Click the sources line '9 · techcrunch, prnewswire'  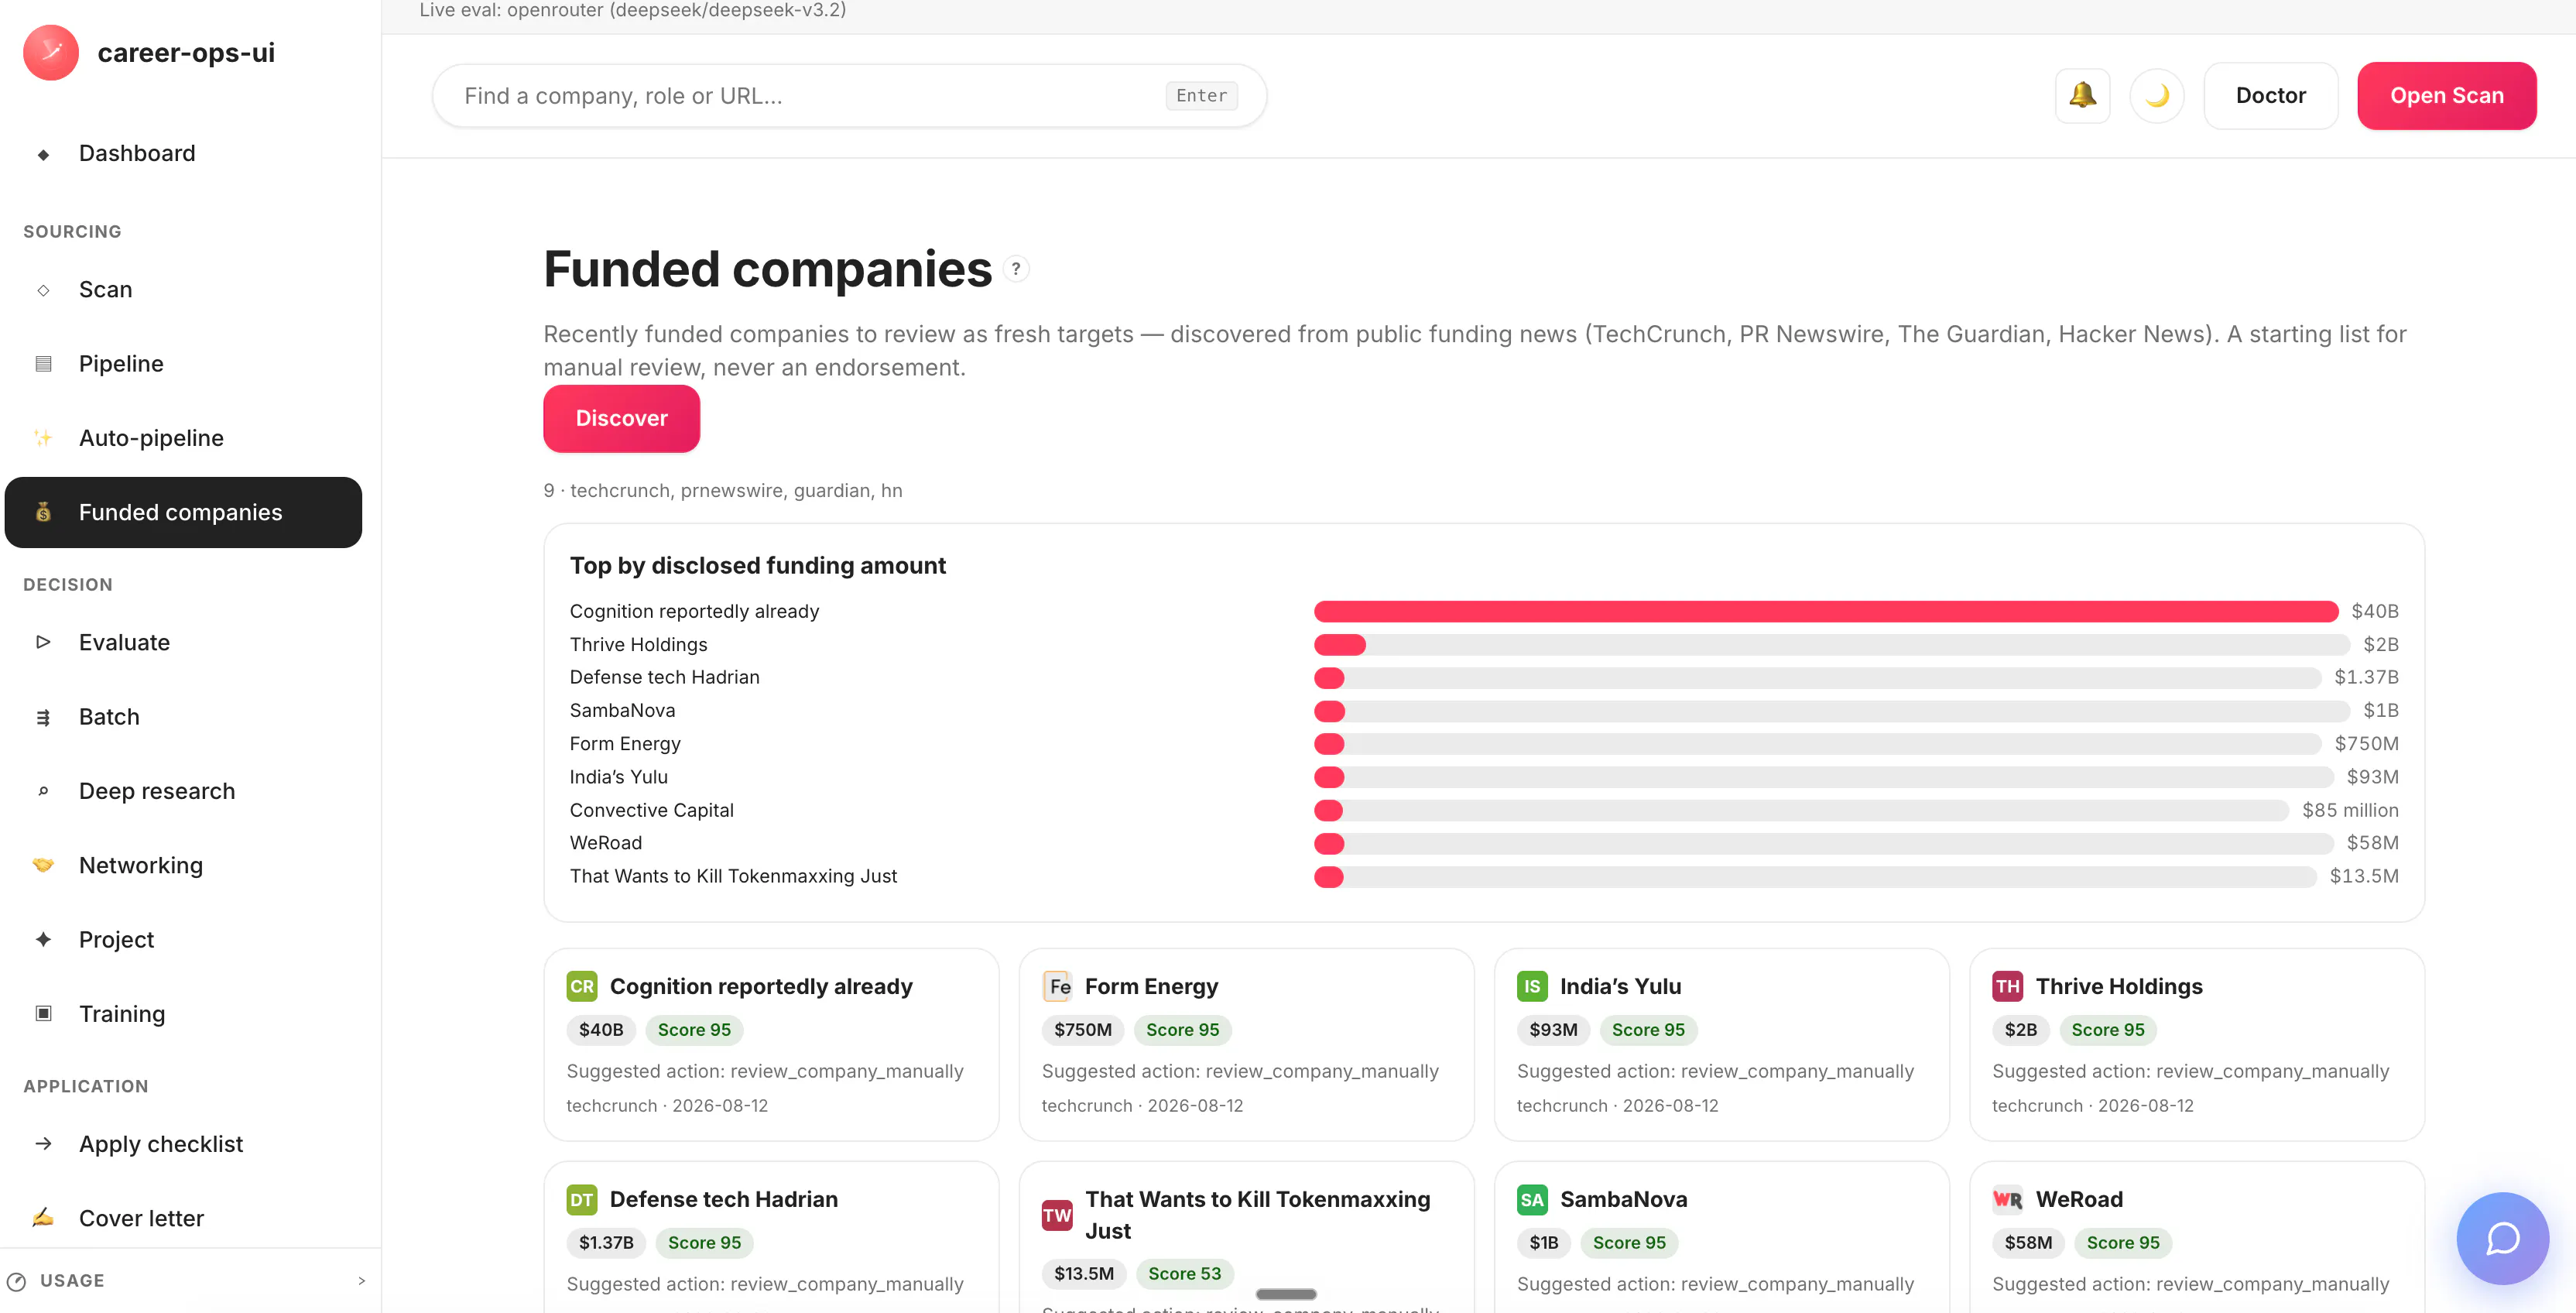coord(722,491)
